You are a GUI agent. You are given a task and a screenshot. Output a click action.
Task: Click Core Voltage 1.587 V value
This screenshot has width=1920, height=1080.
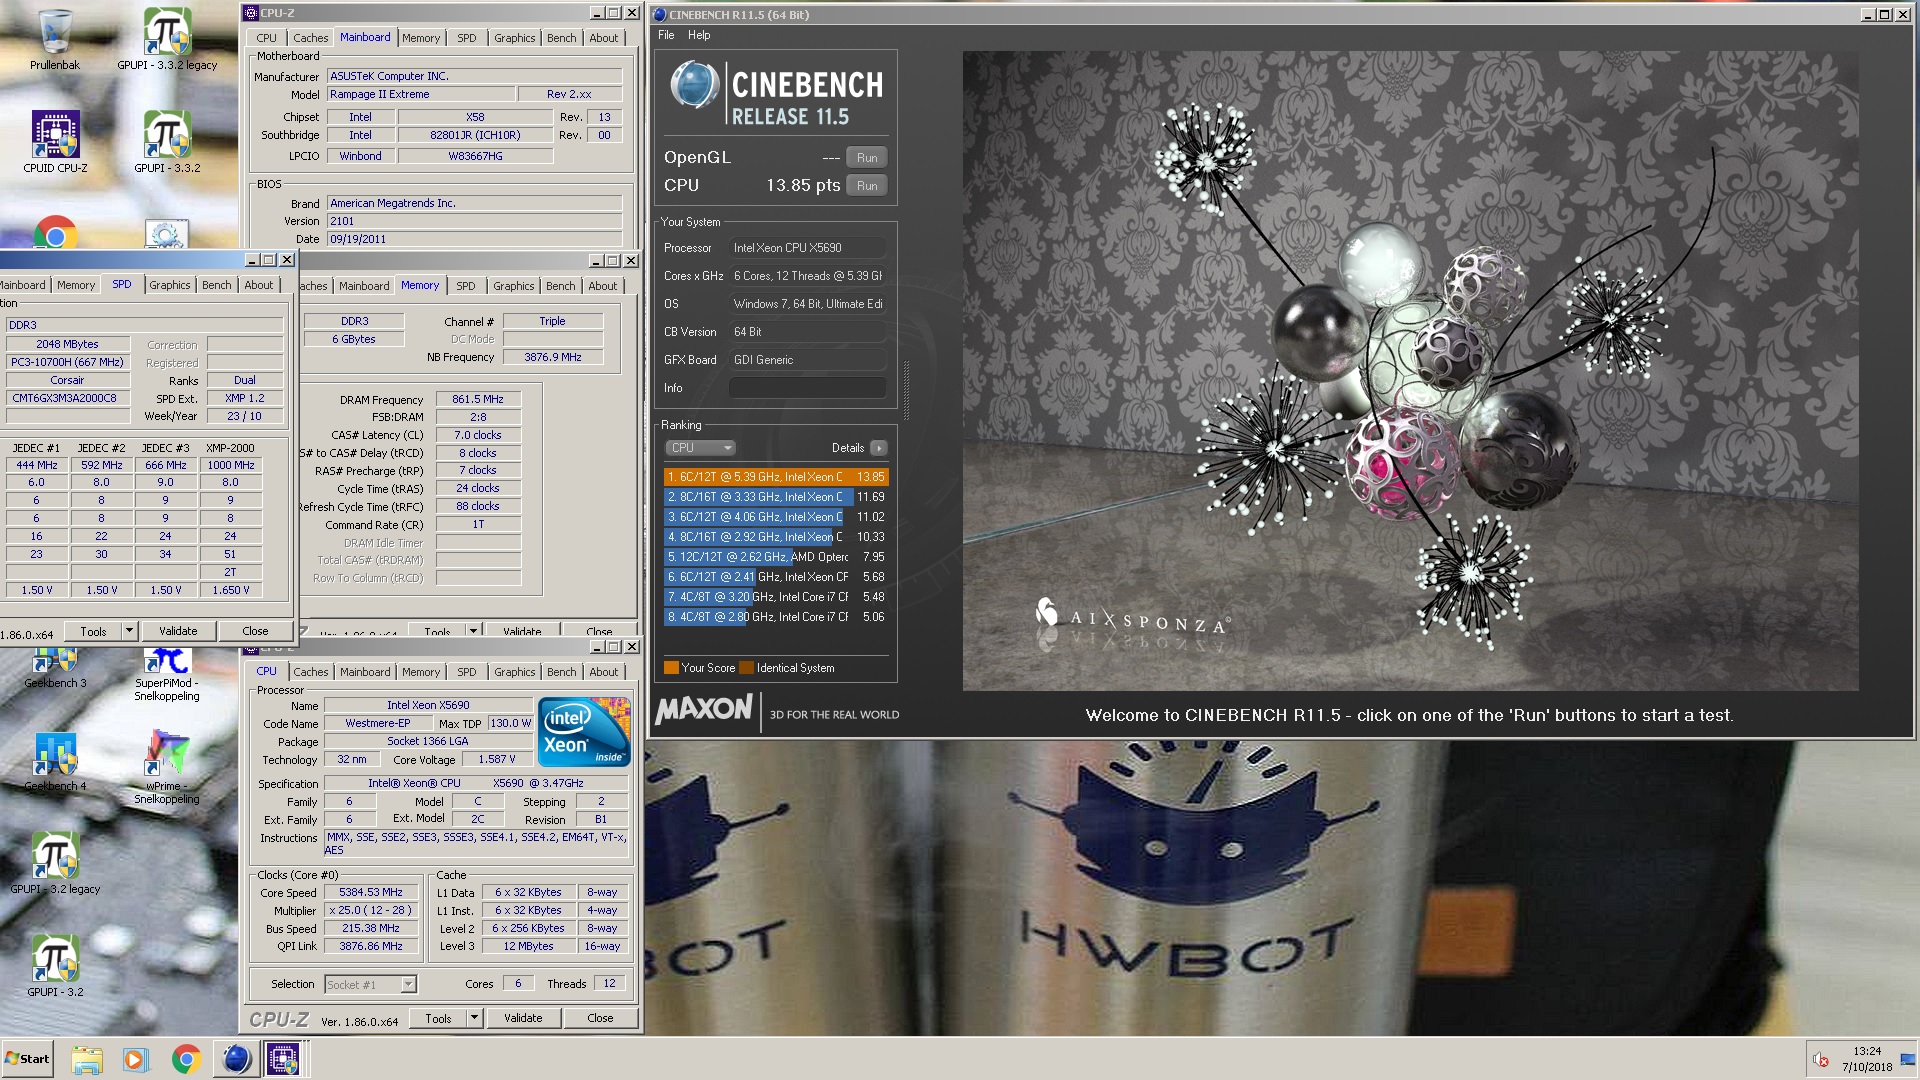click(496, 760)
